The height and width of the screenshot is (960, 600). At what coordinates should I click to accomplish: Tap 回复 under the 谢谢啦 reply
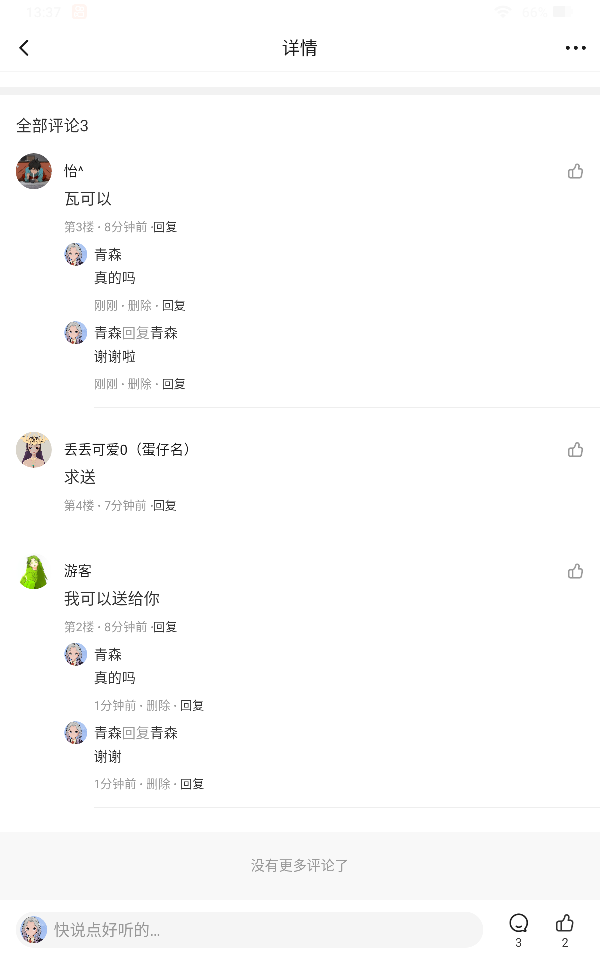174,384
